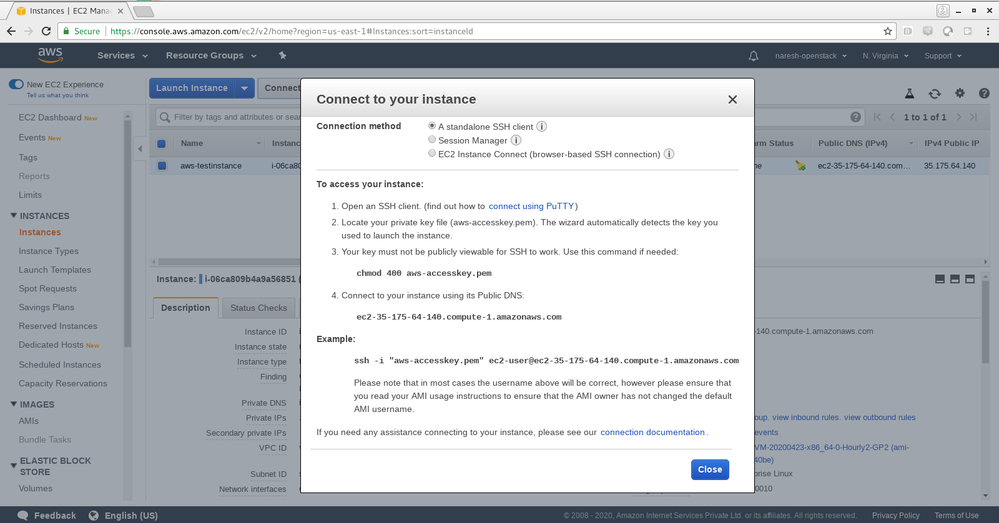This screenshot has height=523, width=999.
Task: Click the refresh instances icon
Action: [934, 93]
